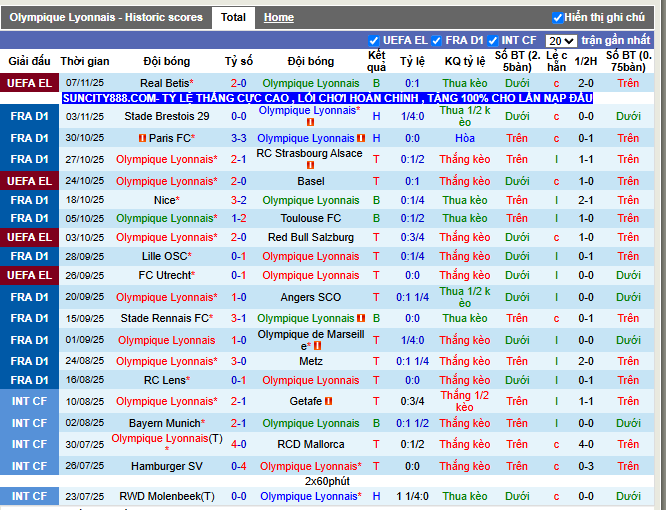Screen dimensions: 666x510
Task: Click Angers SCO team name
Action: coord(311,297)
